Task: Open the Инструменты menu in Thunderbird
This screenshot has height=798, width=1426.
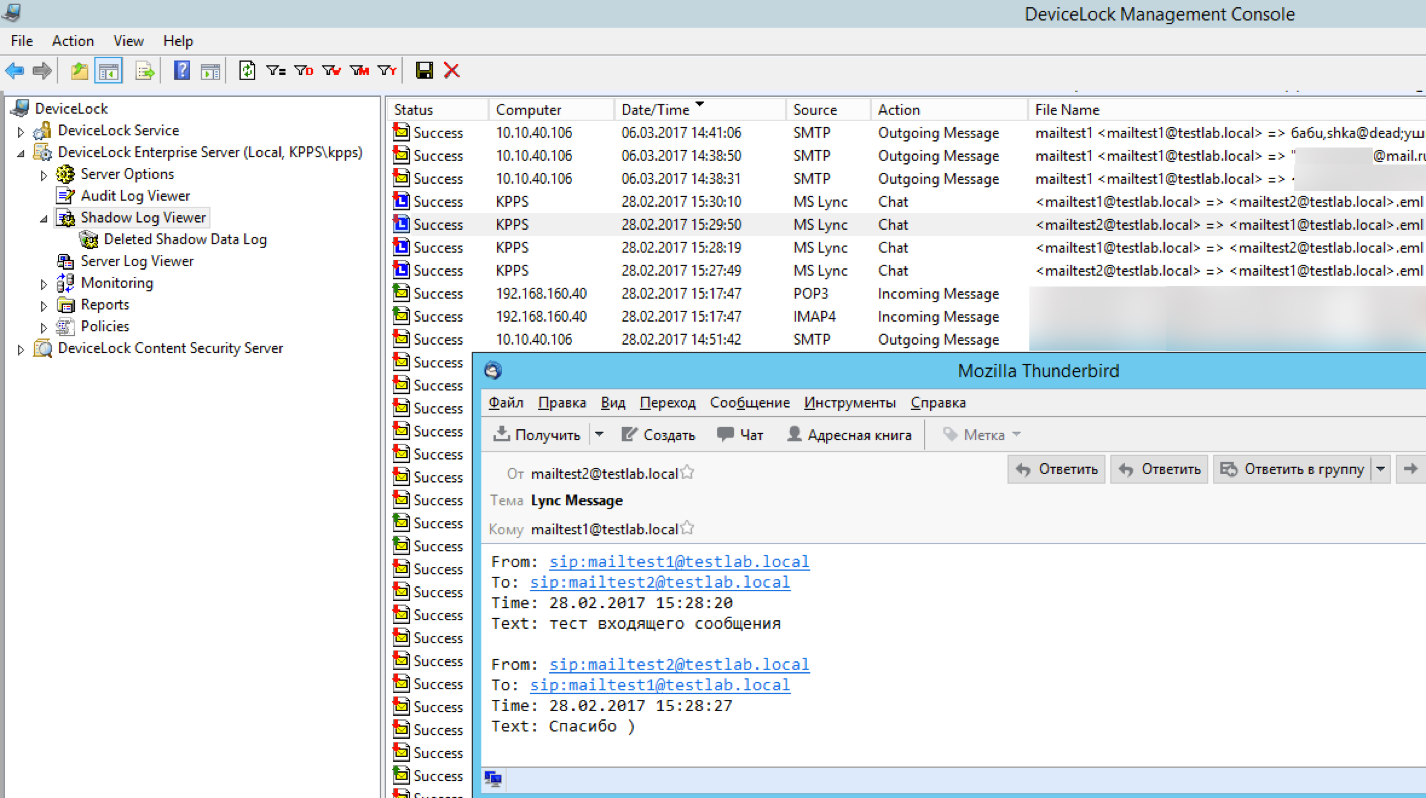Action: tap(849, 403)
